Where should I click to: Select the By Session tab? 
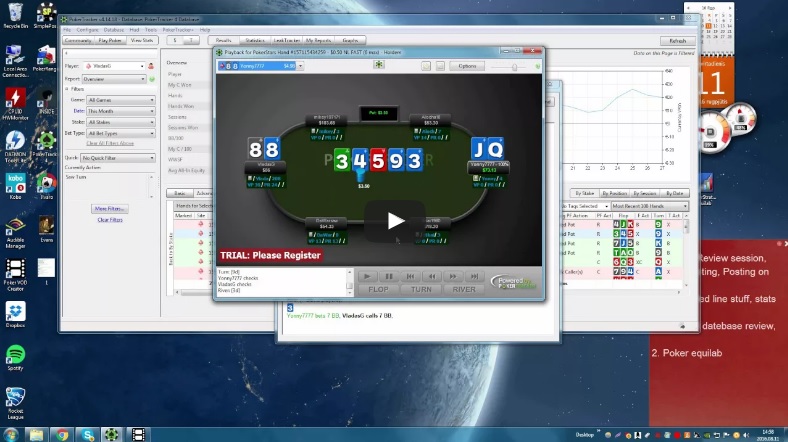pos(645,193)
